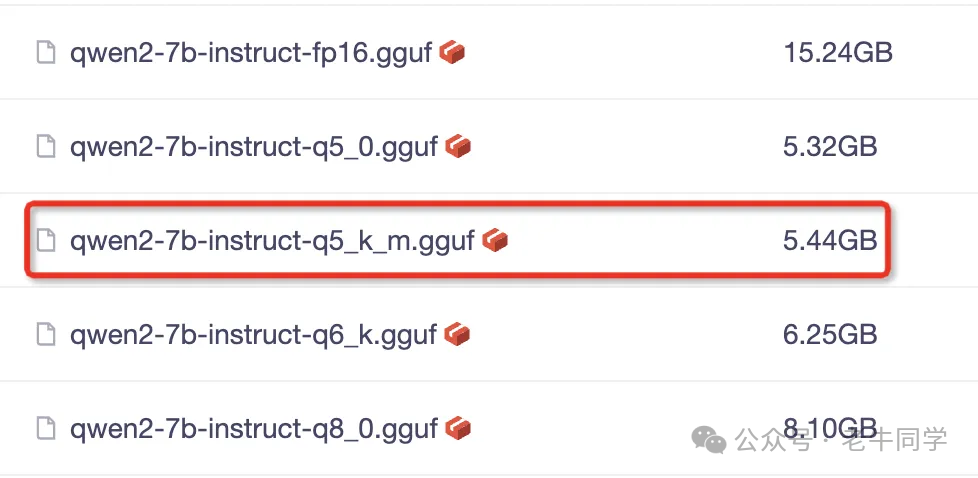
Task: Click the file icon beside qwen2-7b-instruct-q5_0.gguf
Action: coord(46,147)
